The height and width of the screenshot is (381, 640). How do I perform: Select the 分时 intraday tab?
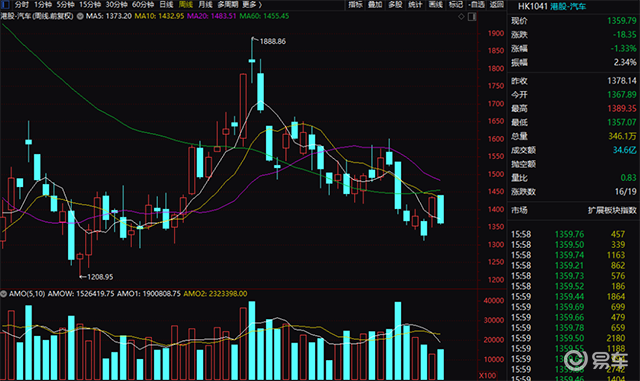click(x=22, y=5)
